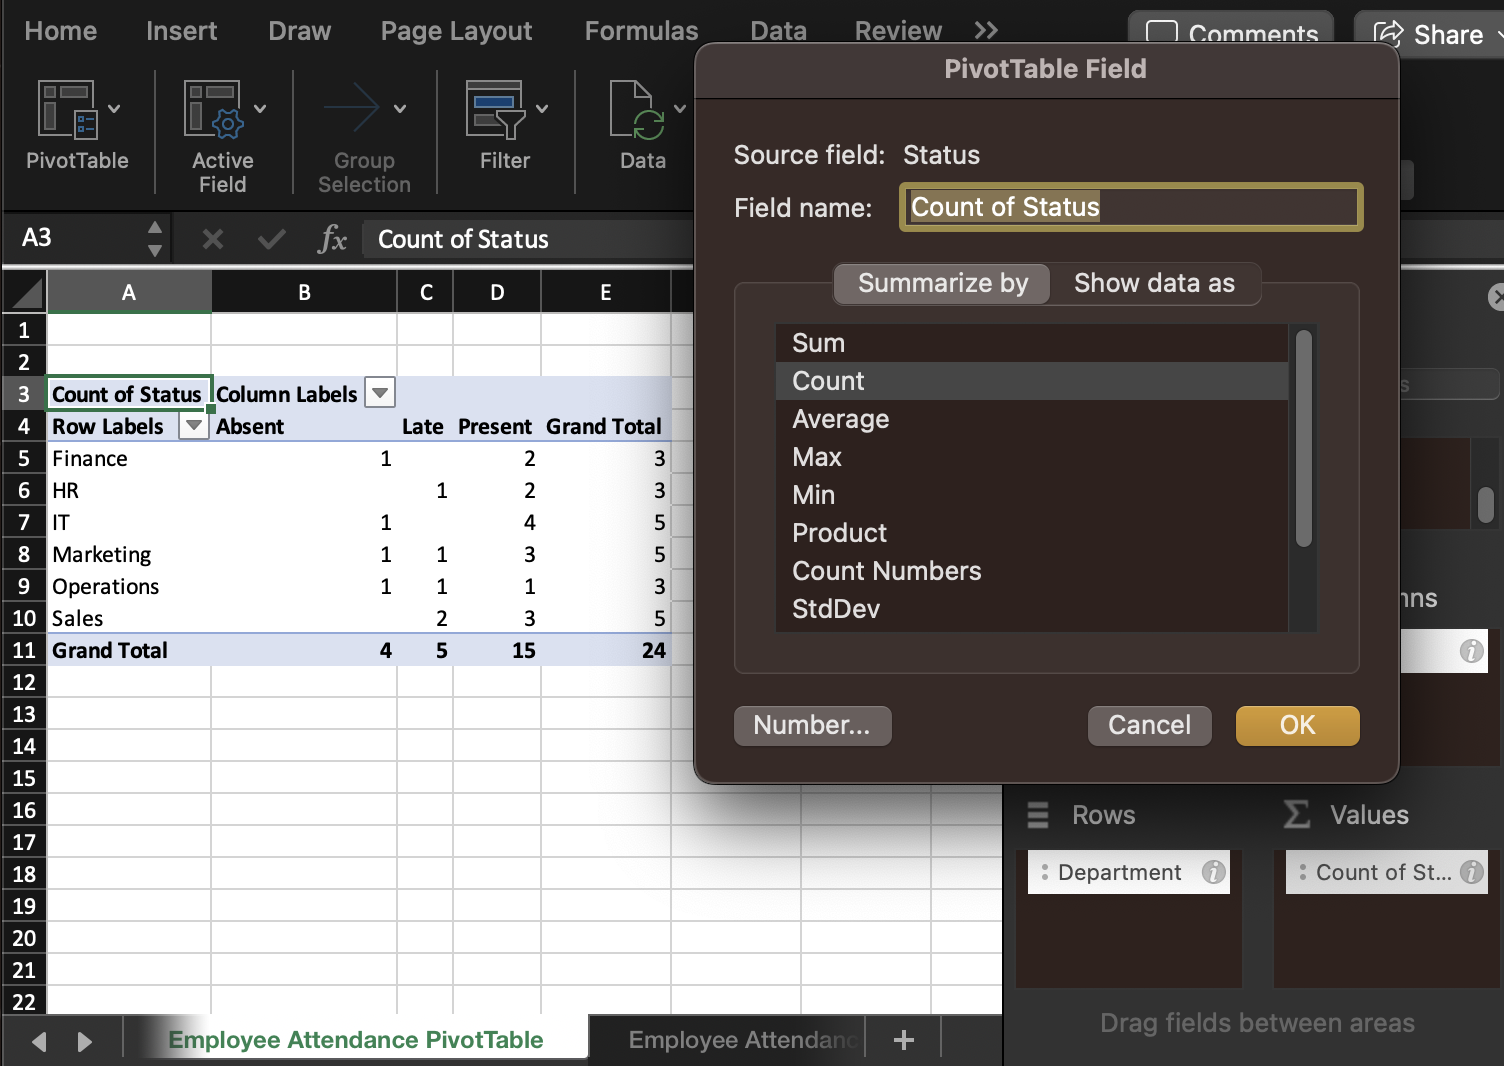Image resolution: width=1504 pixels, height=1066 pixels.
Task: Expand the Group Selection dropdown chevron
Action: (x=400, y=109)
